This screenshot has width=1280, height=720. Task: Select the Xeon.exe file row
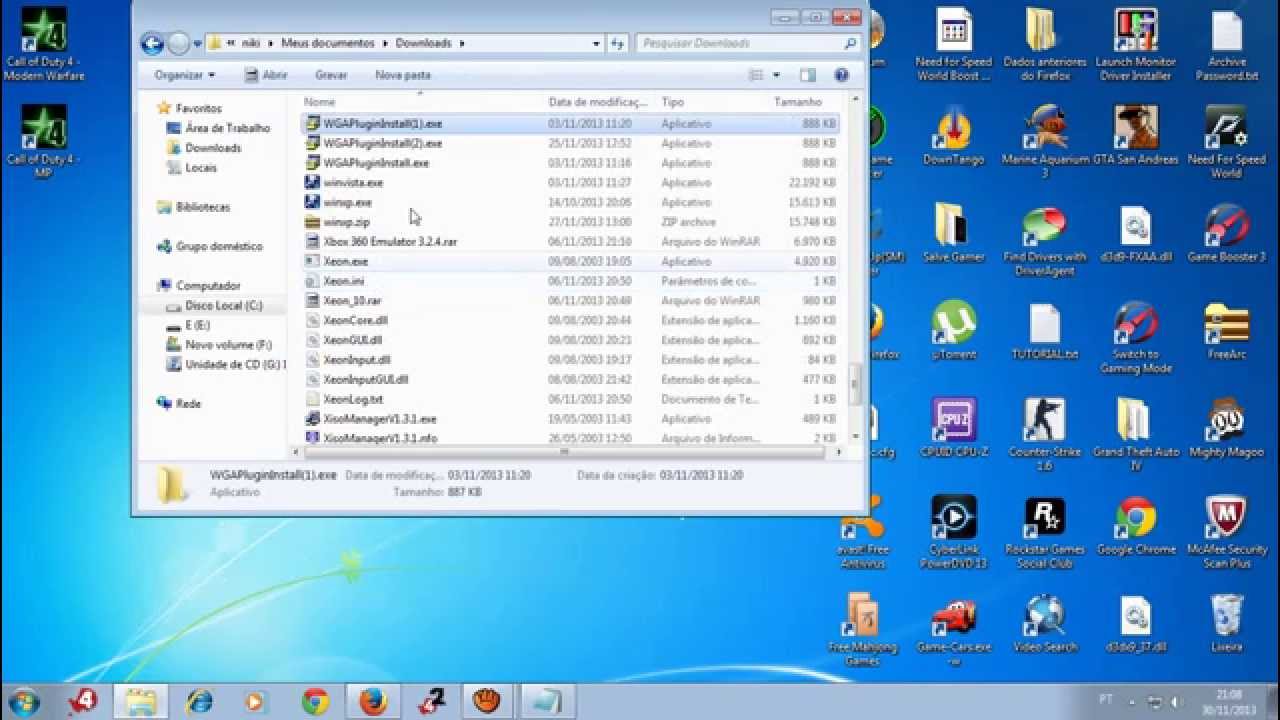570,261
